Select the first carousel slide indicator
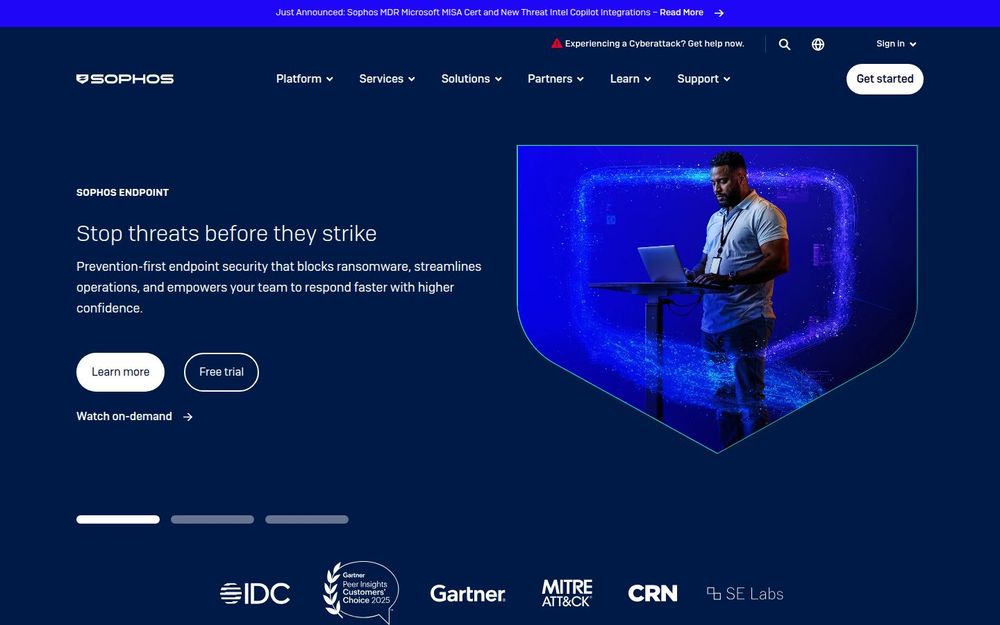Viewport: 1000px width, 625px height. 118,519
